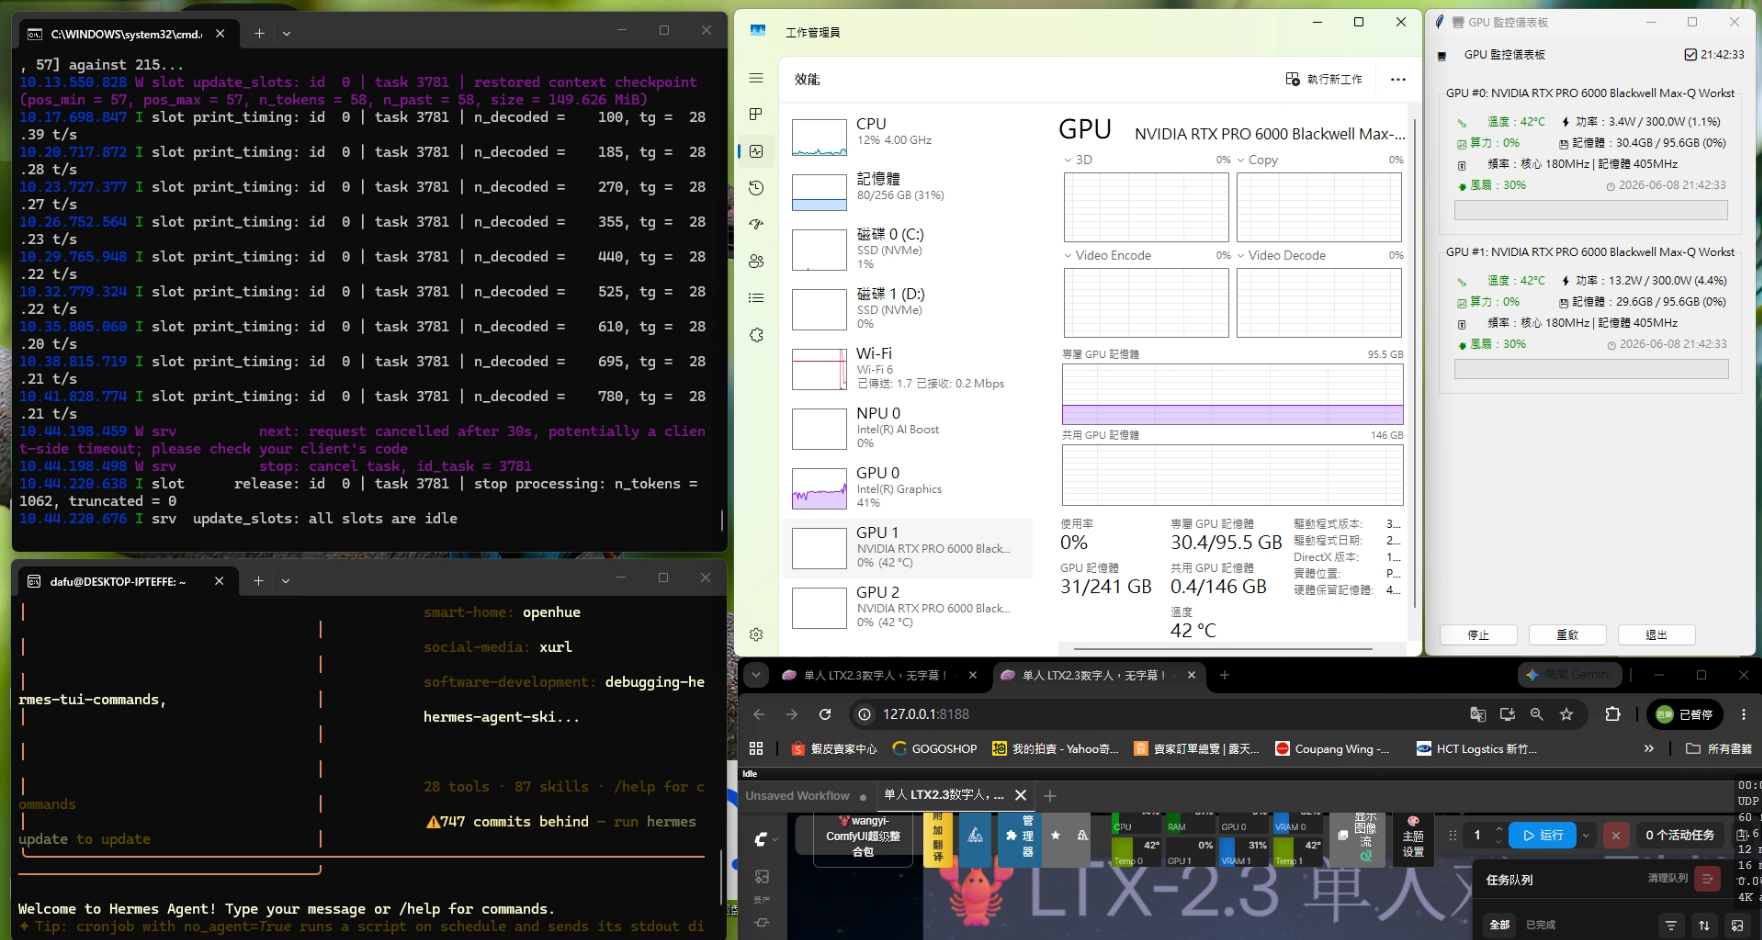
Task: Open the cmd terminal tab dropdown arrow
Action: [287, 33]
